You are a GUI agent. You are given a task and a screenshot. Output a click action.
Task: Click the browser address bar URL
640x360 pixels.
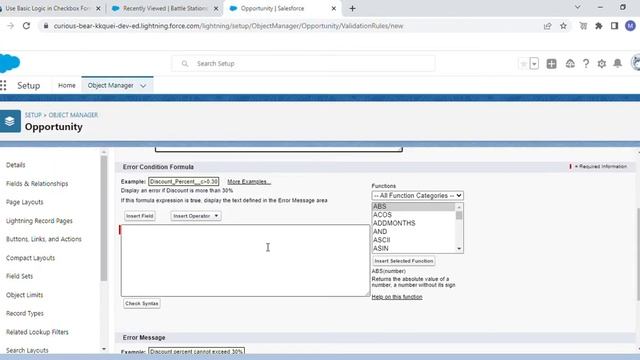pos(228,26)
